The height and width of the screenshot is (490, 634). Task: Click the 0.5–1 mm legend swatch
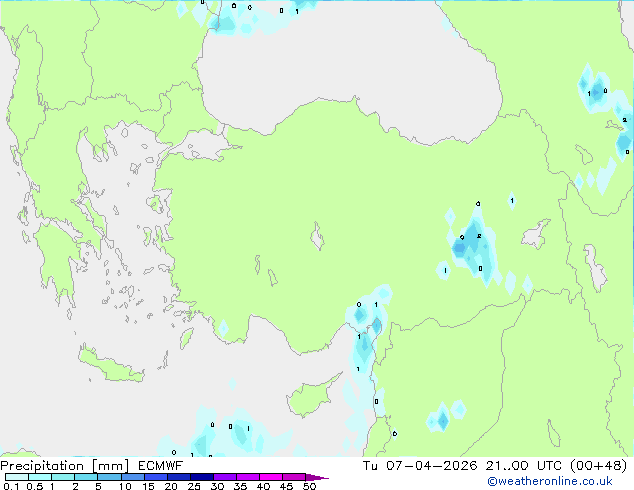(40, 477)
